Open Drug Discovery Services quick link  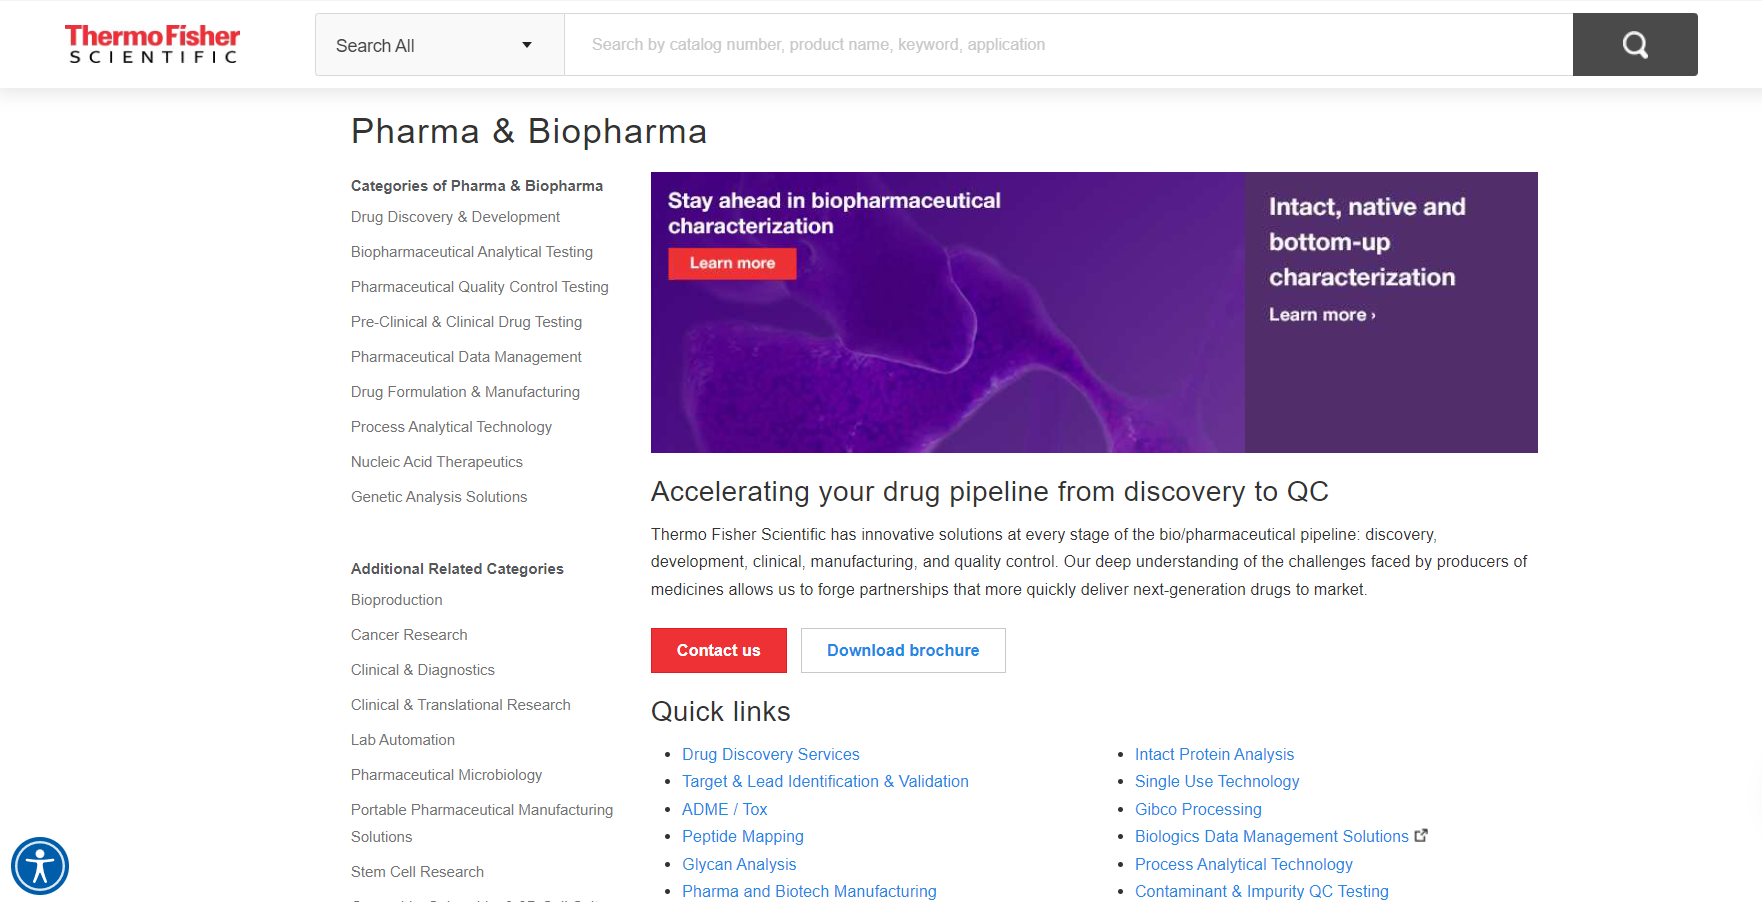[771, 754]
